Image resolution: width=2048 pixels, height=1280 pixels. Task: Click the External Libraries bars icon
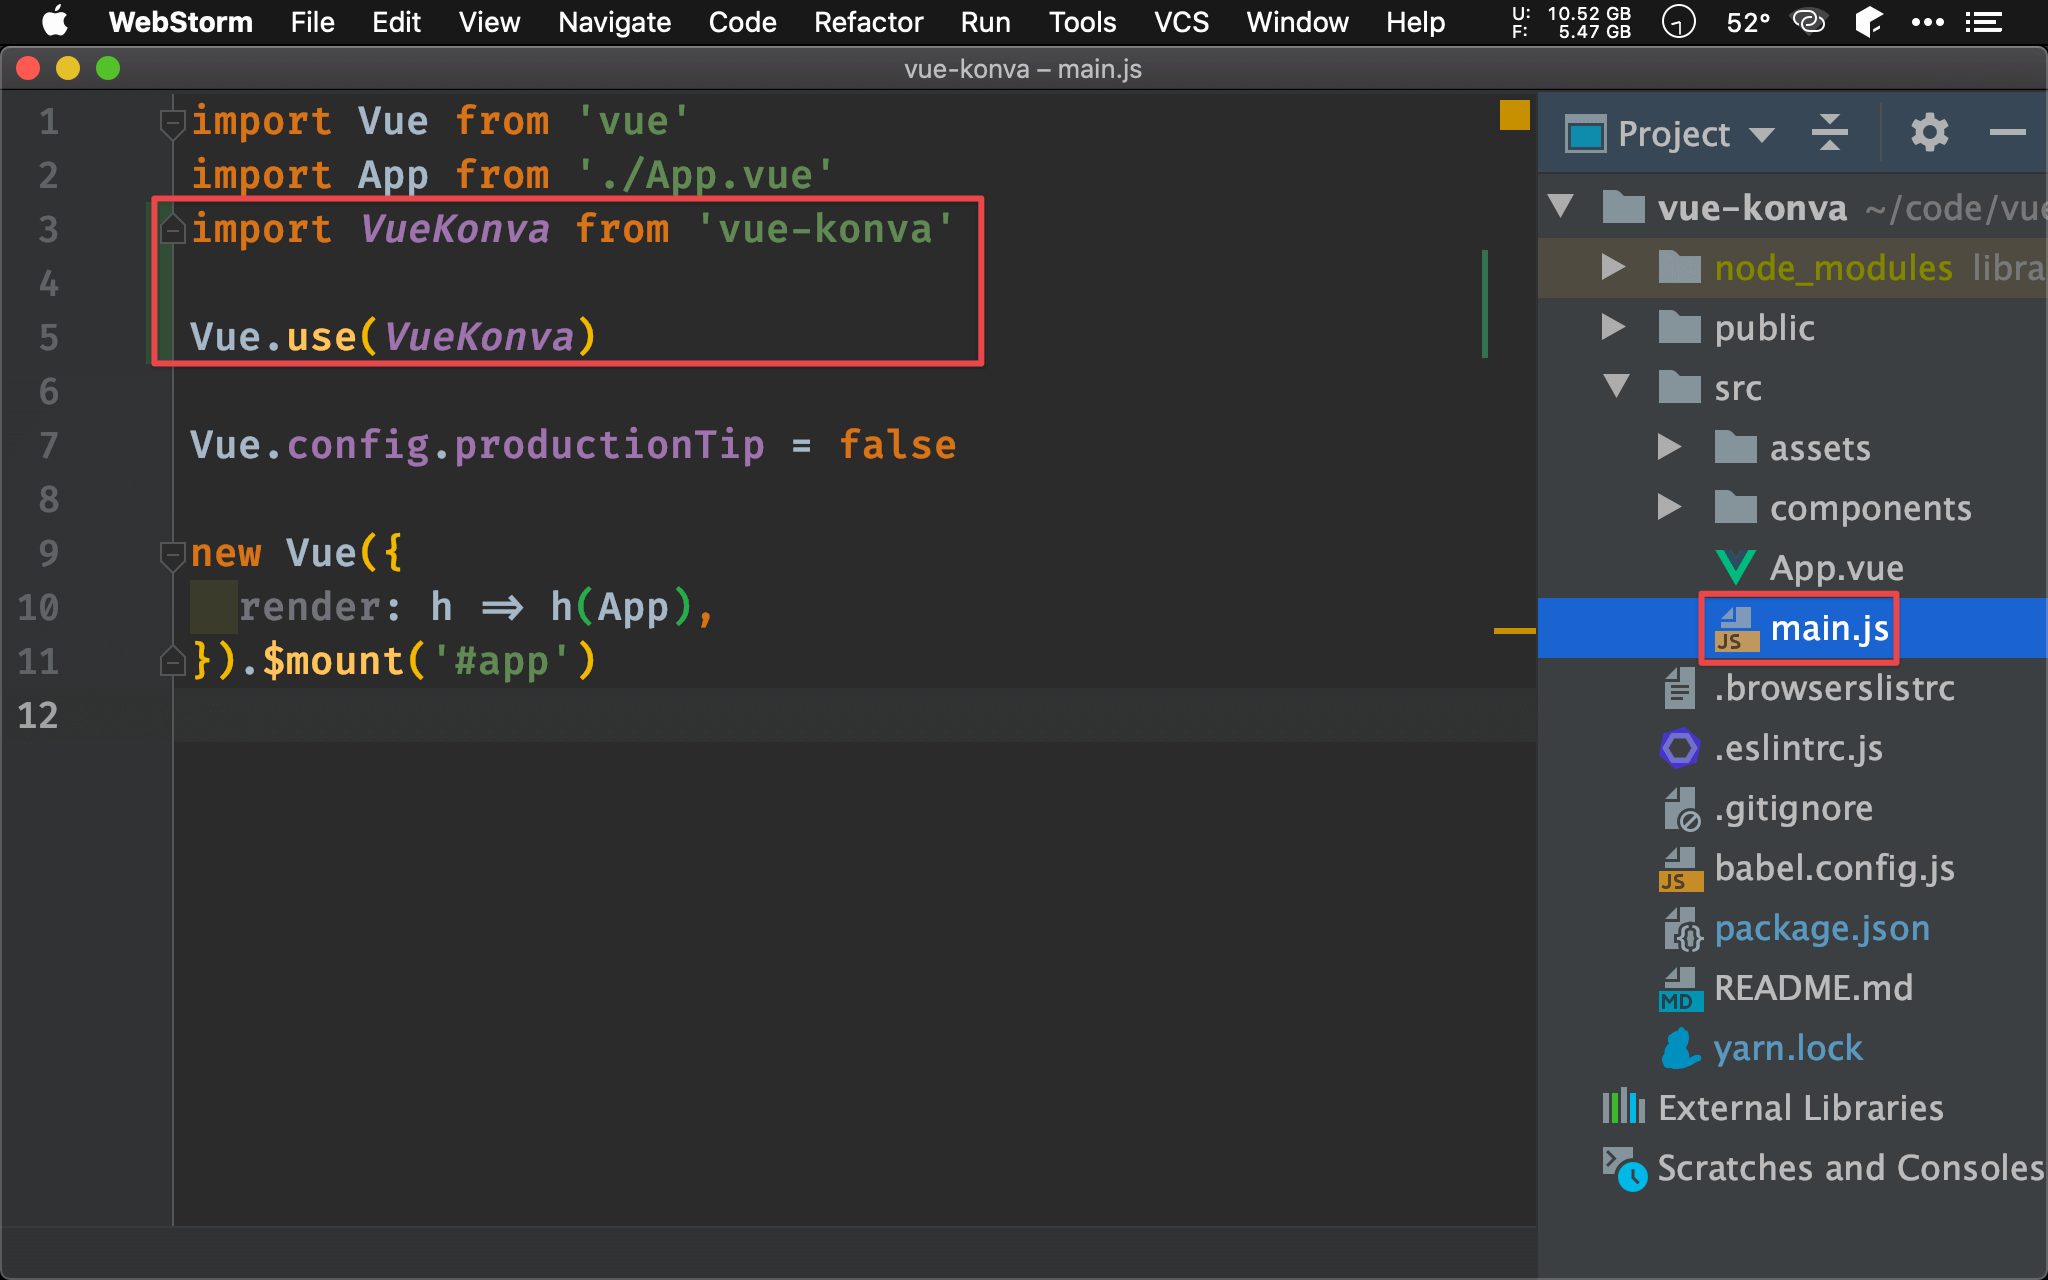coord(1624,1107)
